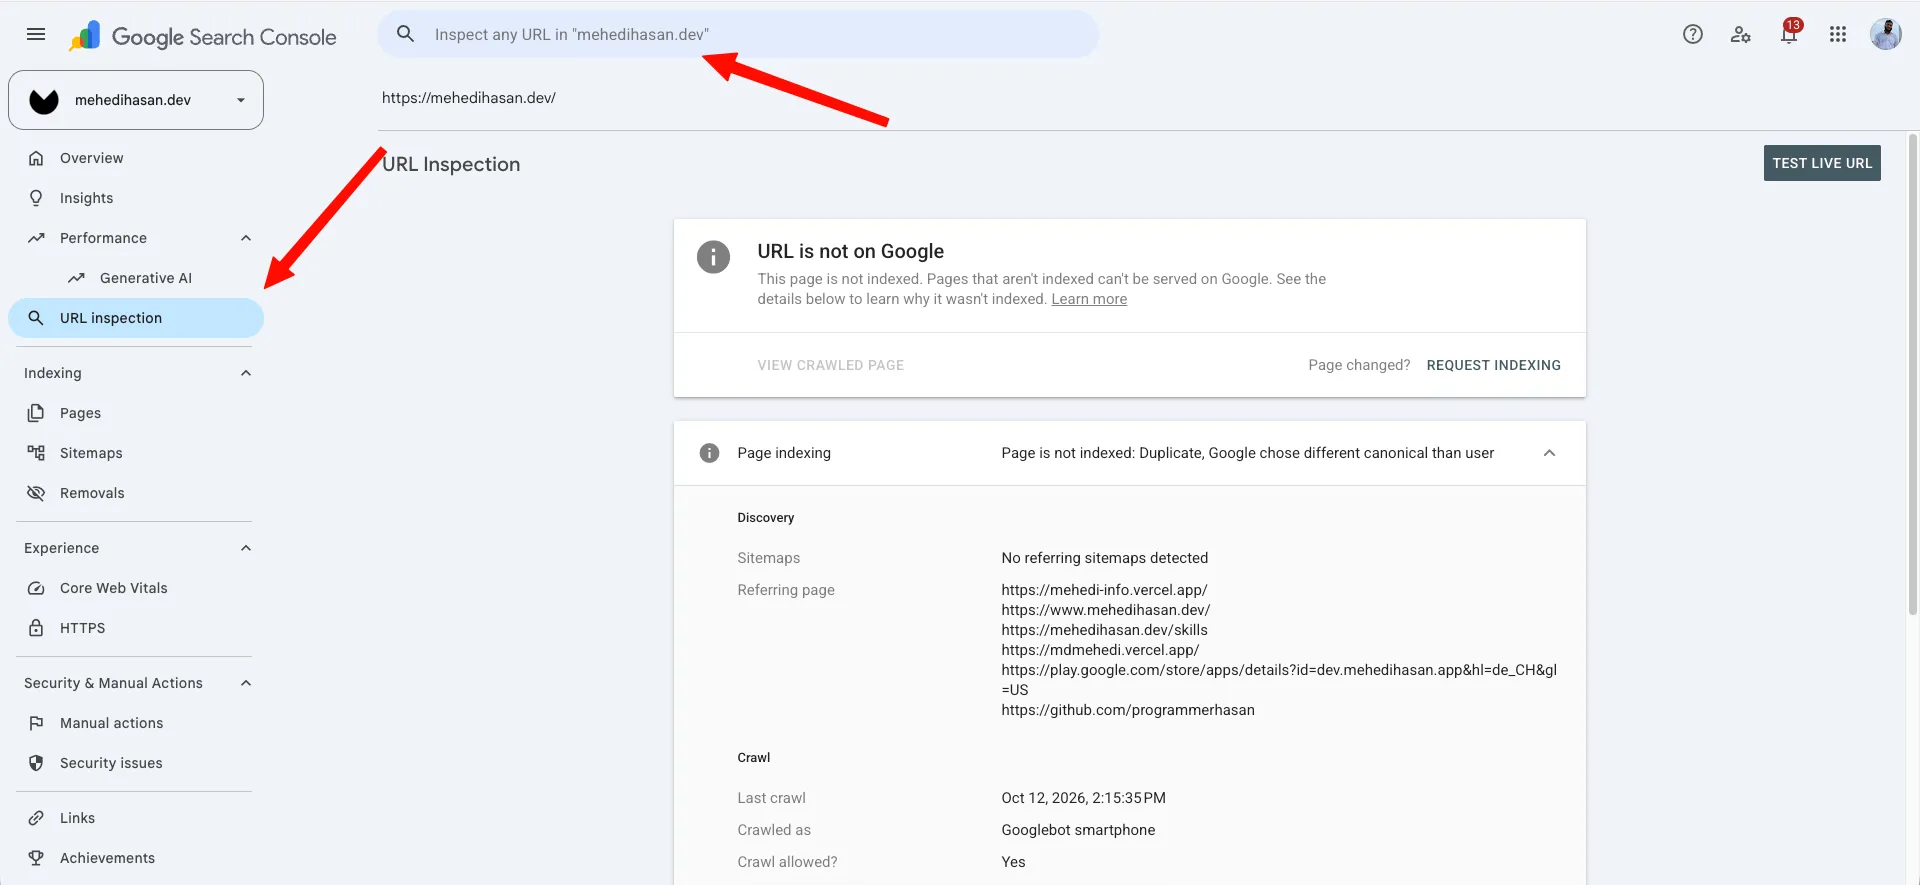The width and height of the screenshot is (1920, 885).
Task: Click the HTTPS padlock icon
Action: click(36, 628)
